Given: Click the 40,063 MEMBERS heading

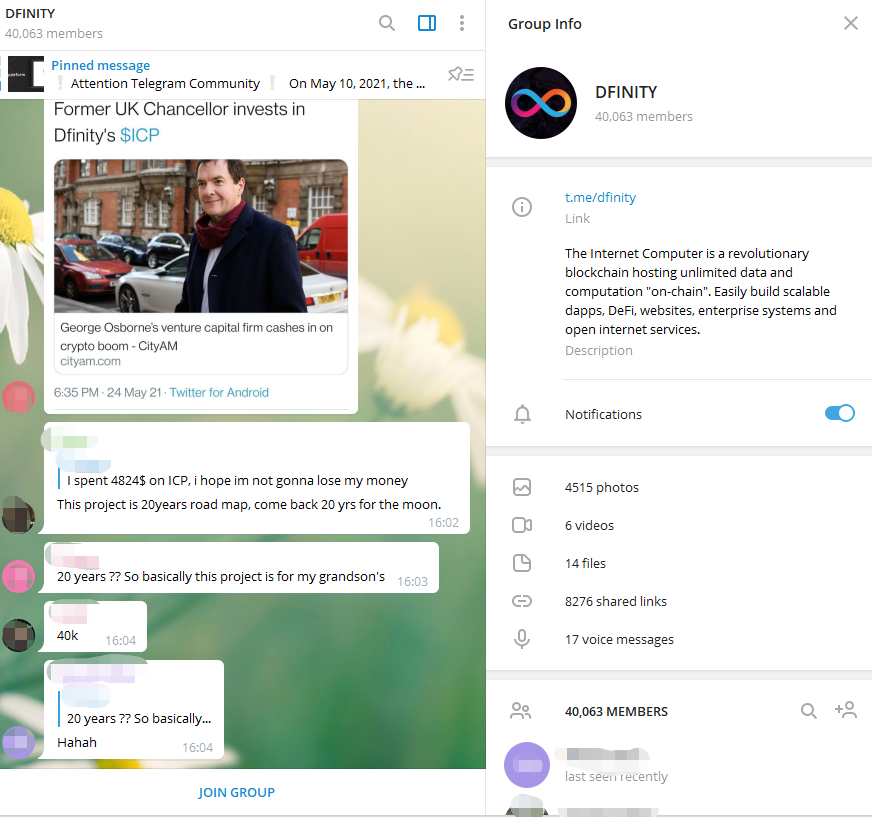Looking at the screenshot, I should [616, 711].
